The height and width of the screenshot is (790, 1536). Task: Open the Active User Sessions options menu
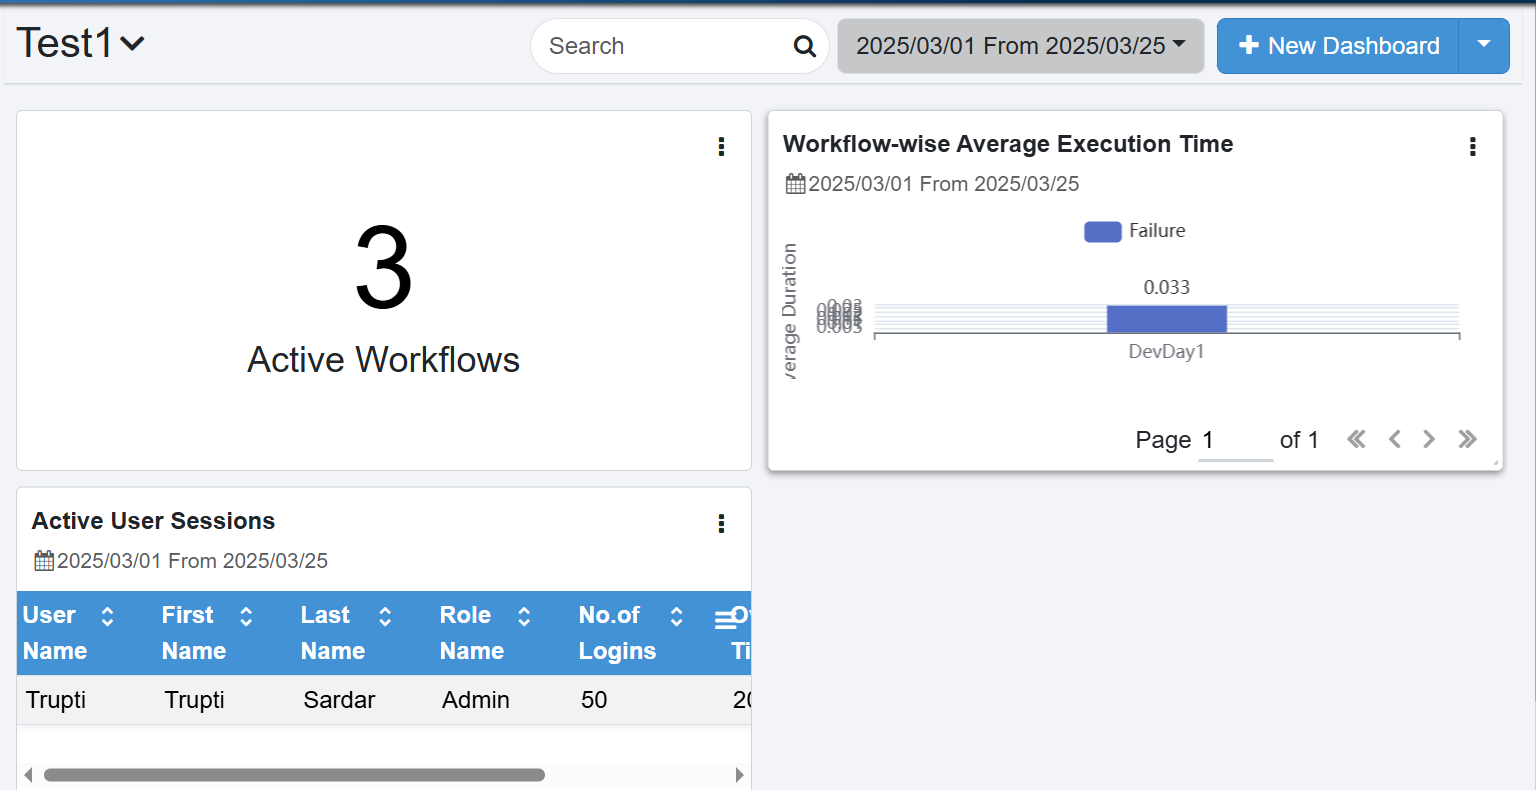pos(721,523)
